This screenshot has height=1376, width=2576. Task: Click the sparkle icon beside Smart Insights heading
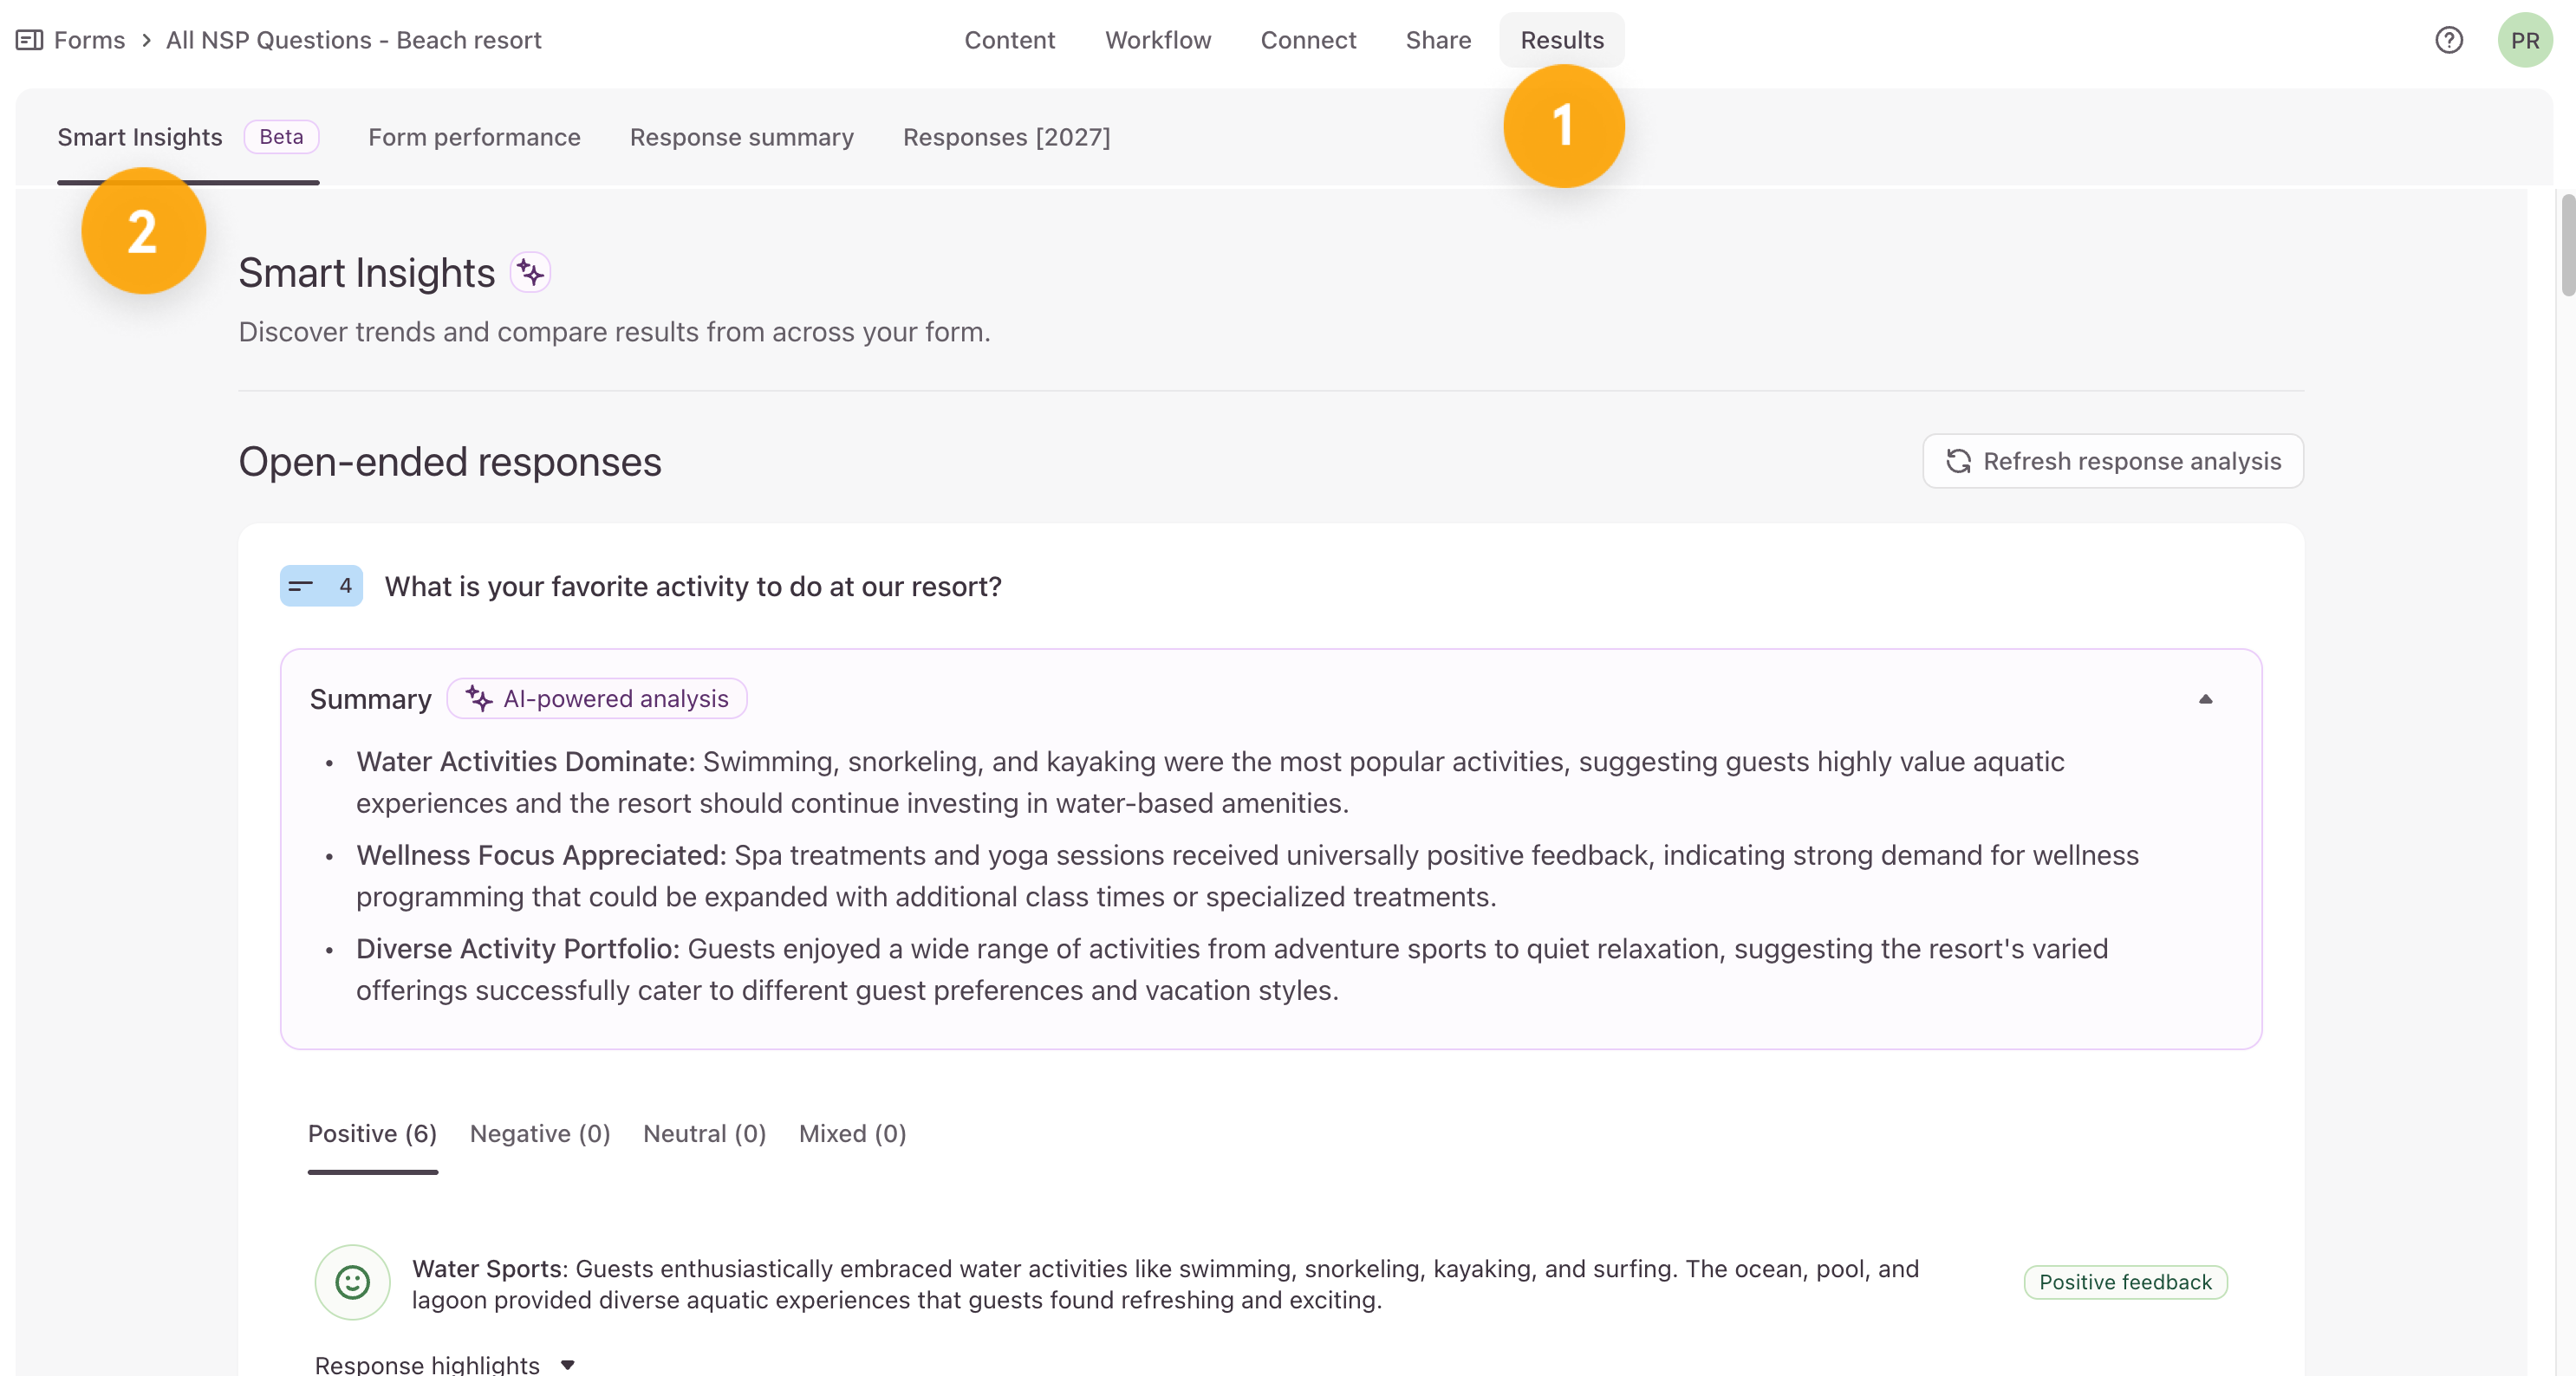pos(530,272)
